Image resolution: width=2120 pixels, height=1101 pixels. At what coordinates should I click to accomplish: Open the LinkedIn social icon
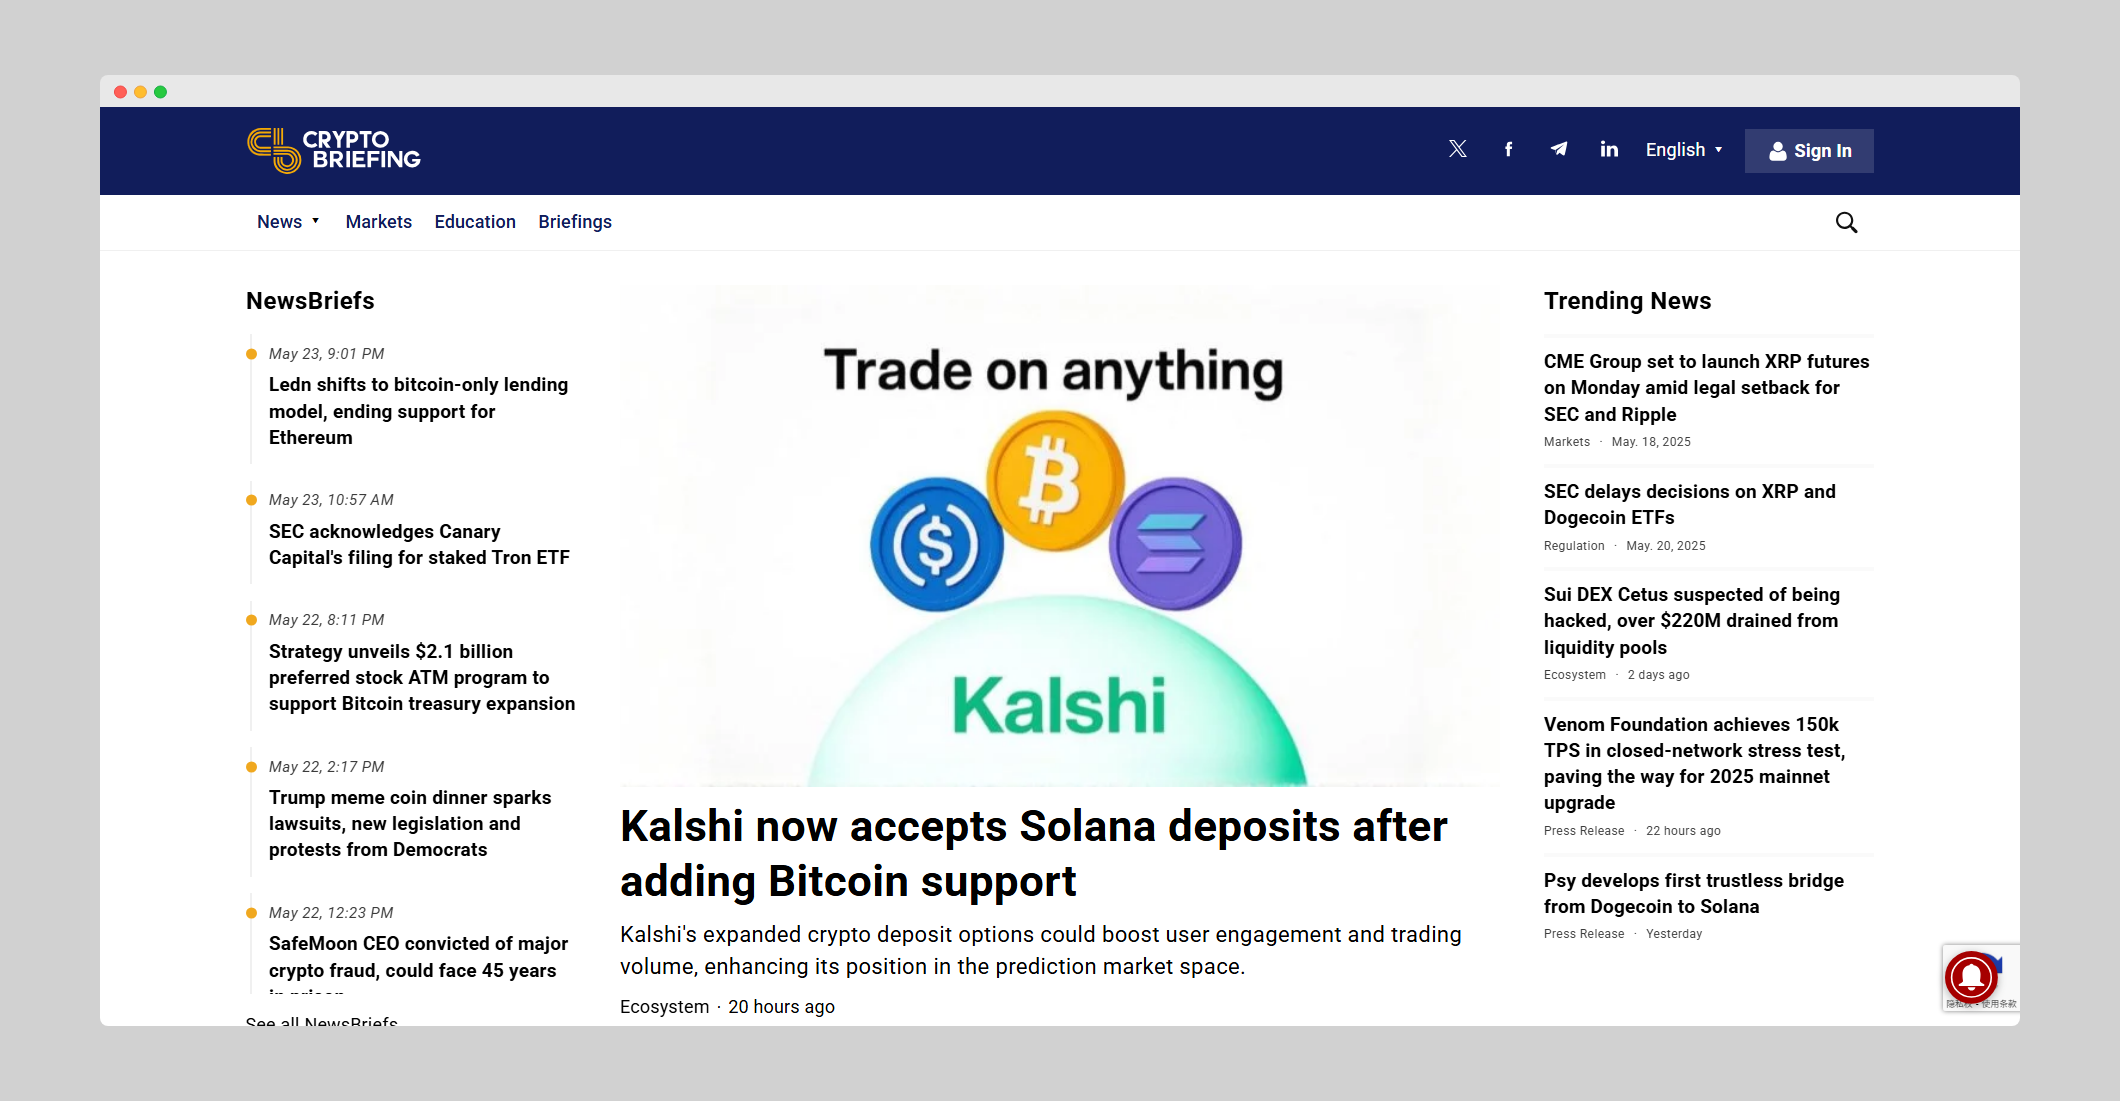[1608, 149]
